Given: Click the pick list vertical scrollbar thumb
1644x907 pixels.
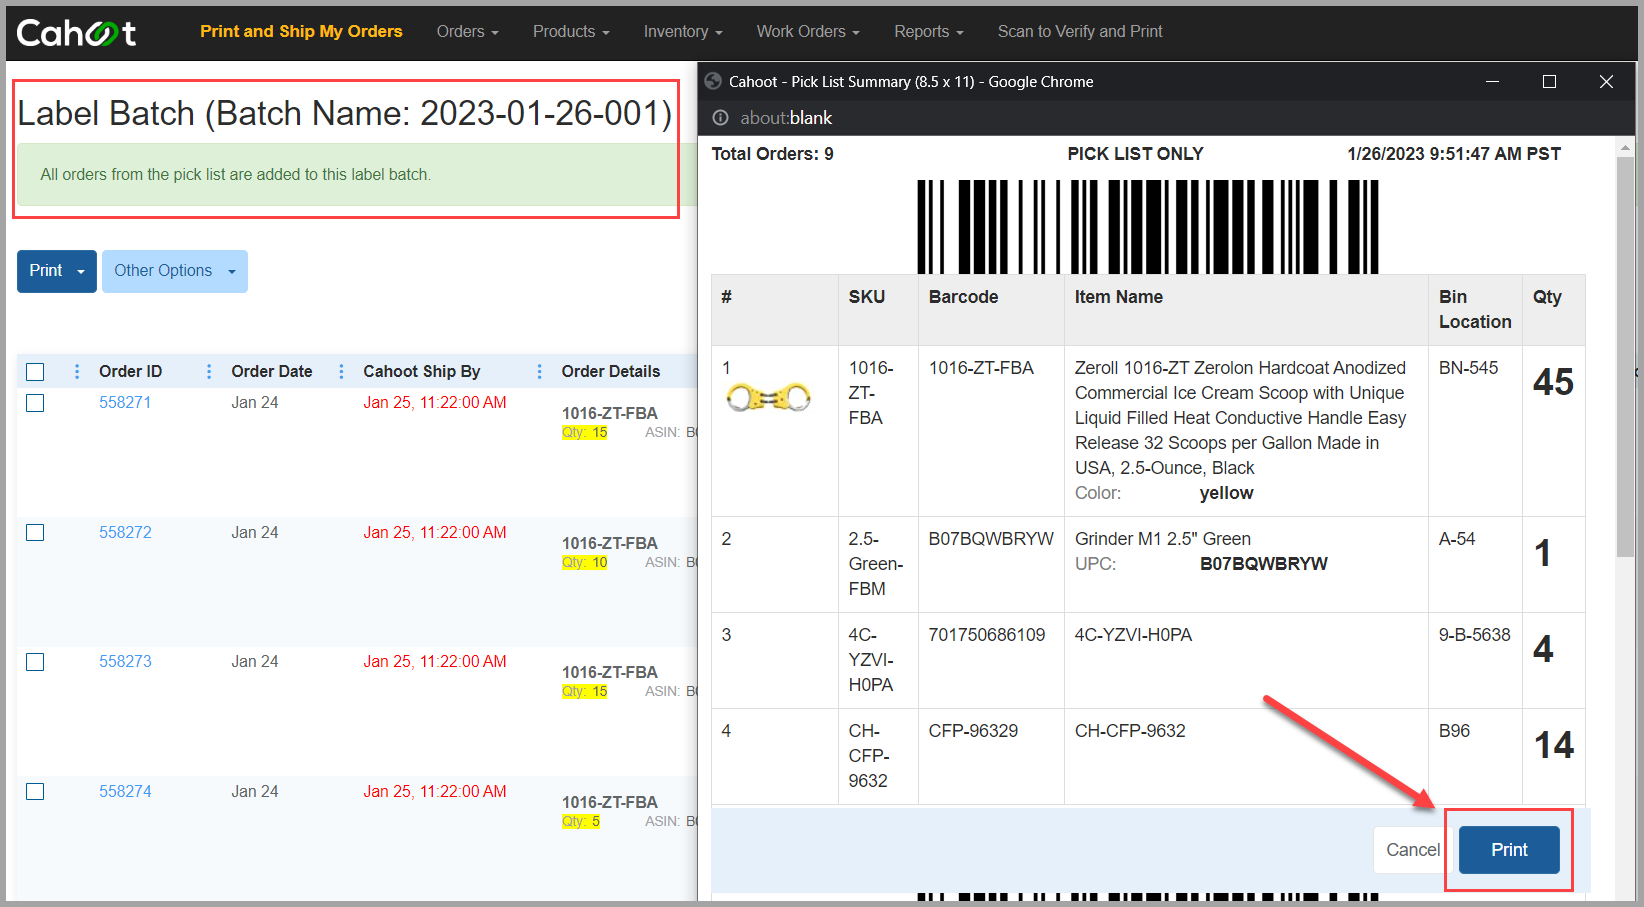Looking at the screenshot, I should coord(1625,357).
